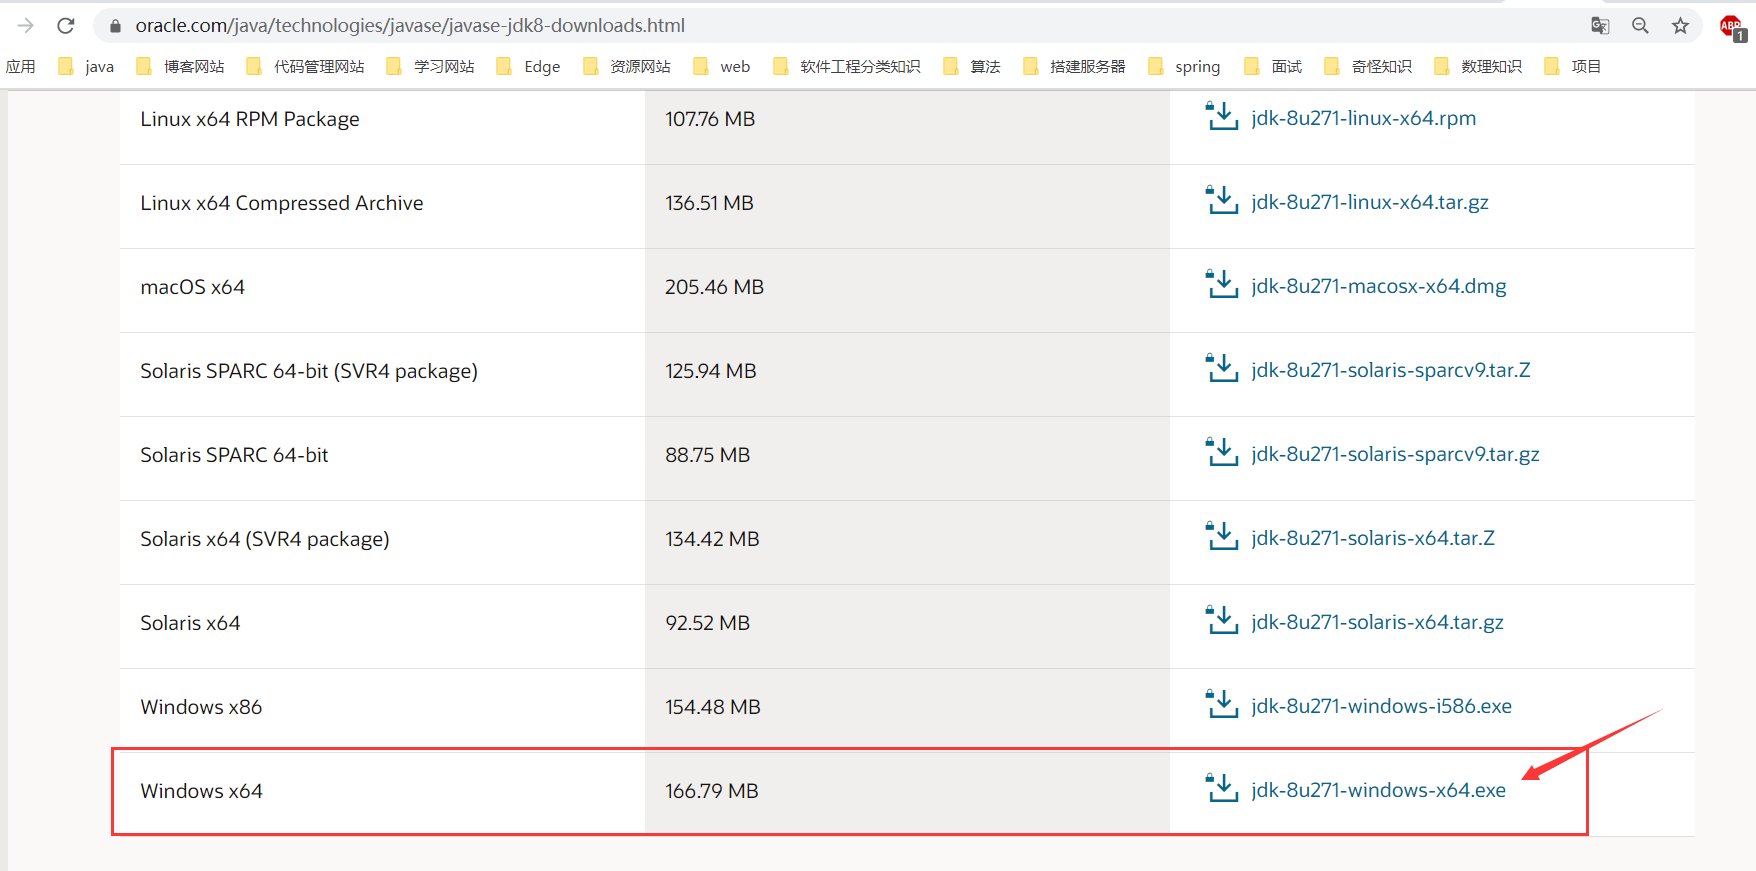Select Linux x64 Compressed Archive text
Viewport: 1756px width, 871px height.
[x=282, y=203]
